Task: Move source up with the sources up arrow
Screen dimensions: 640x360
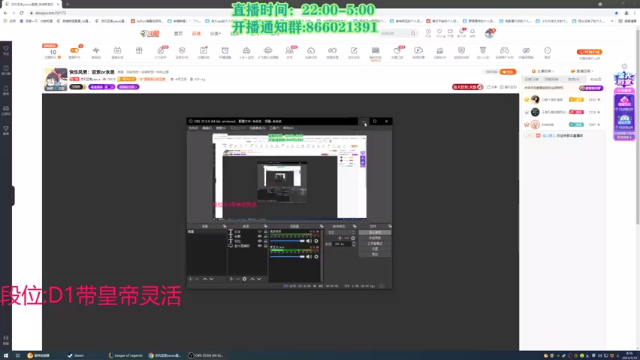Action: coord(252,279)
